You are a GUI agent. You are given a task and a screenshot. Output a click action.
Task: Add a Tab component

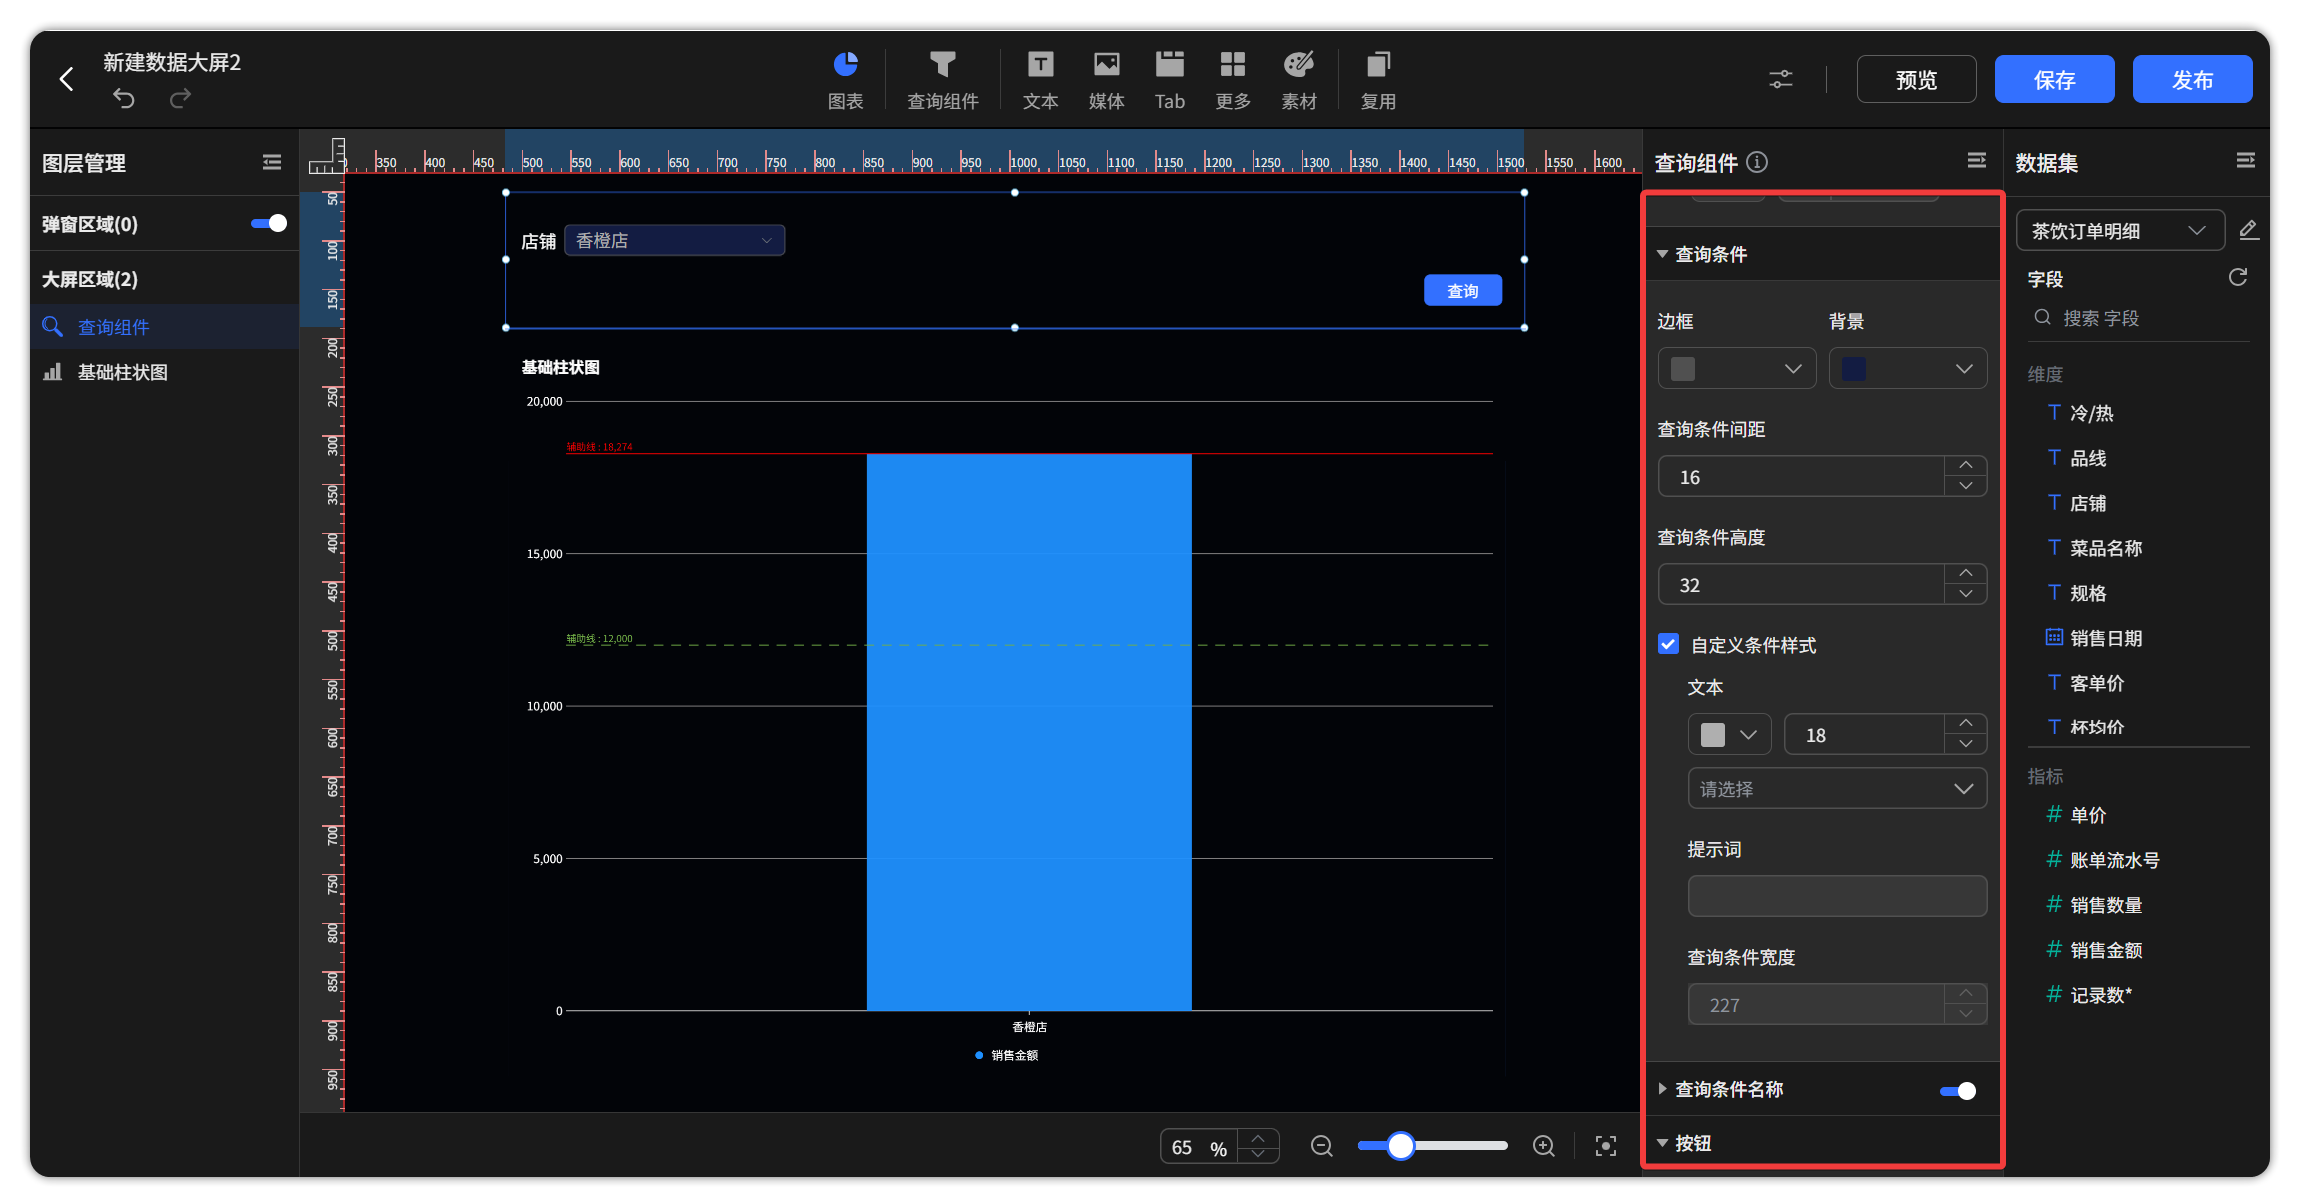pos(1169,81)
